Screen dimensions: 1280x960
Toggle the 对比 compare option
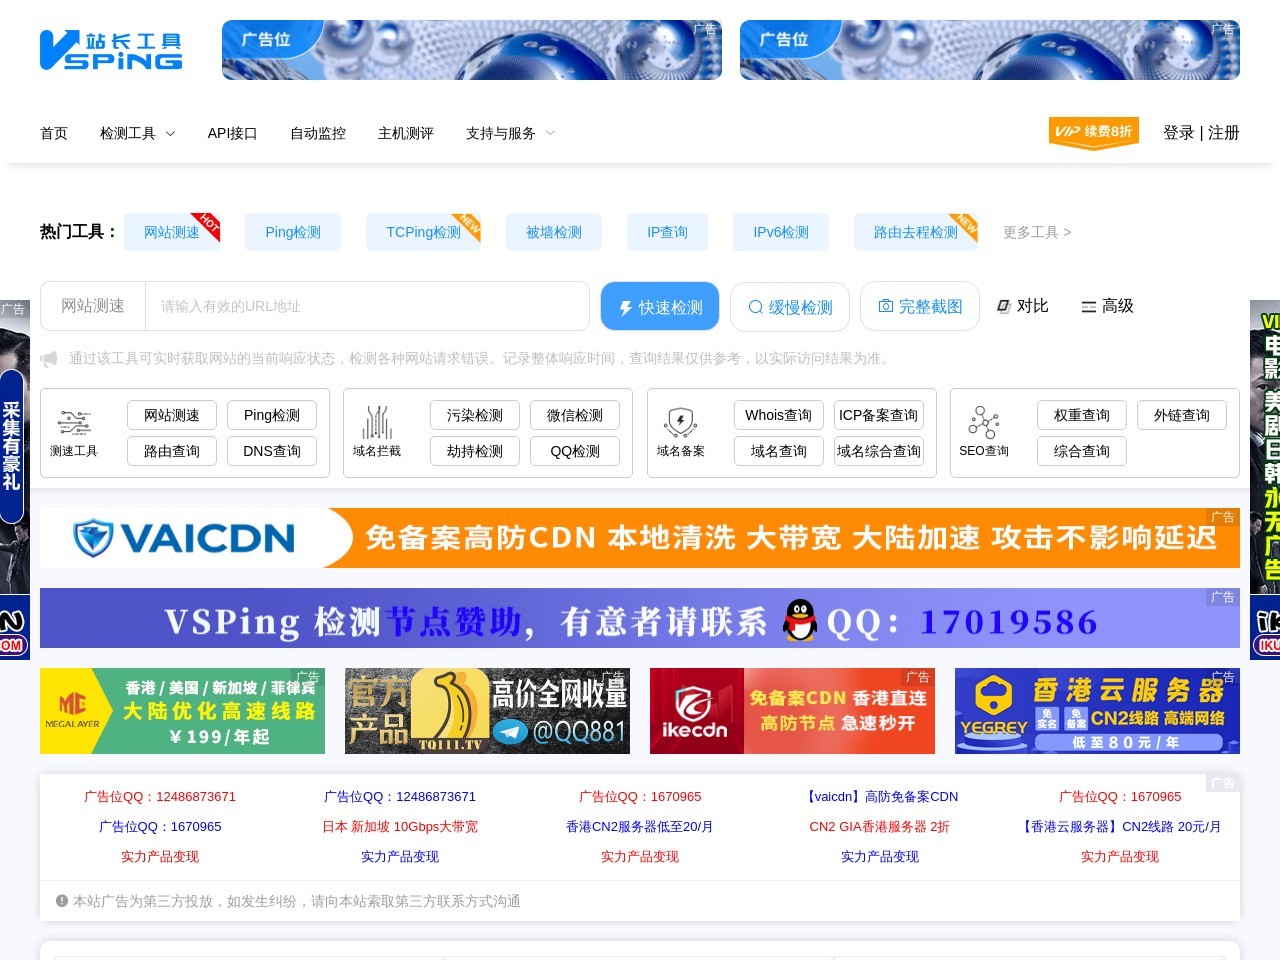[x=1022, y=306]
